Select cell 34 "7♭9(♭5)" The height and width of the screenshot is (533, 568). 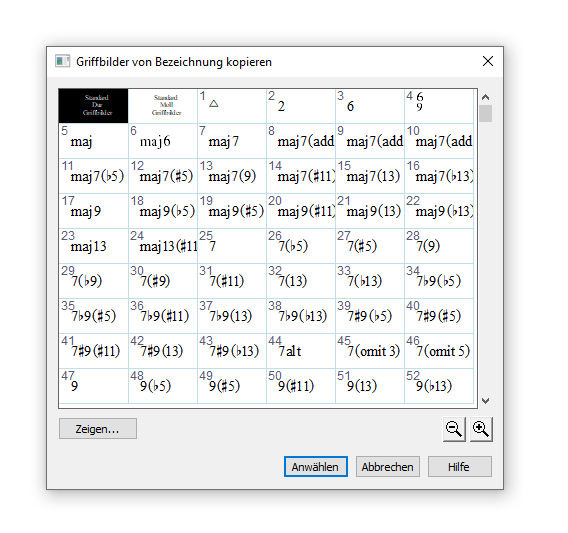click(439, 281)
